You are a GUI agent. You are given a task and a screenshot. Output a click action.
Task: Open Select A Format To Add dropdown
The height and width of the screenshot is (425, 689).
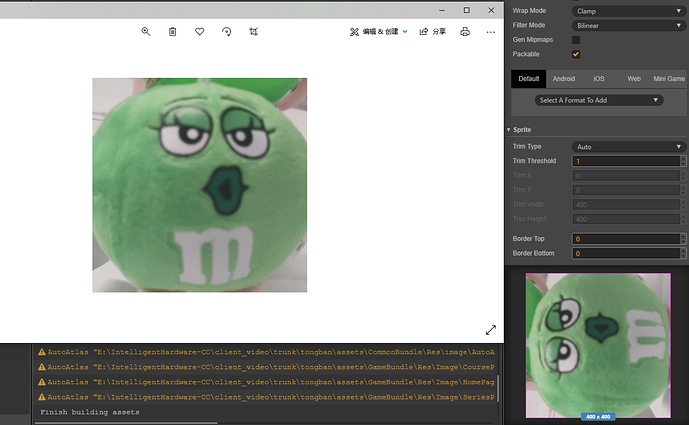(x=599, y=100)
